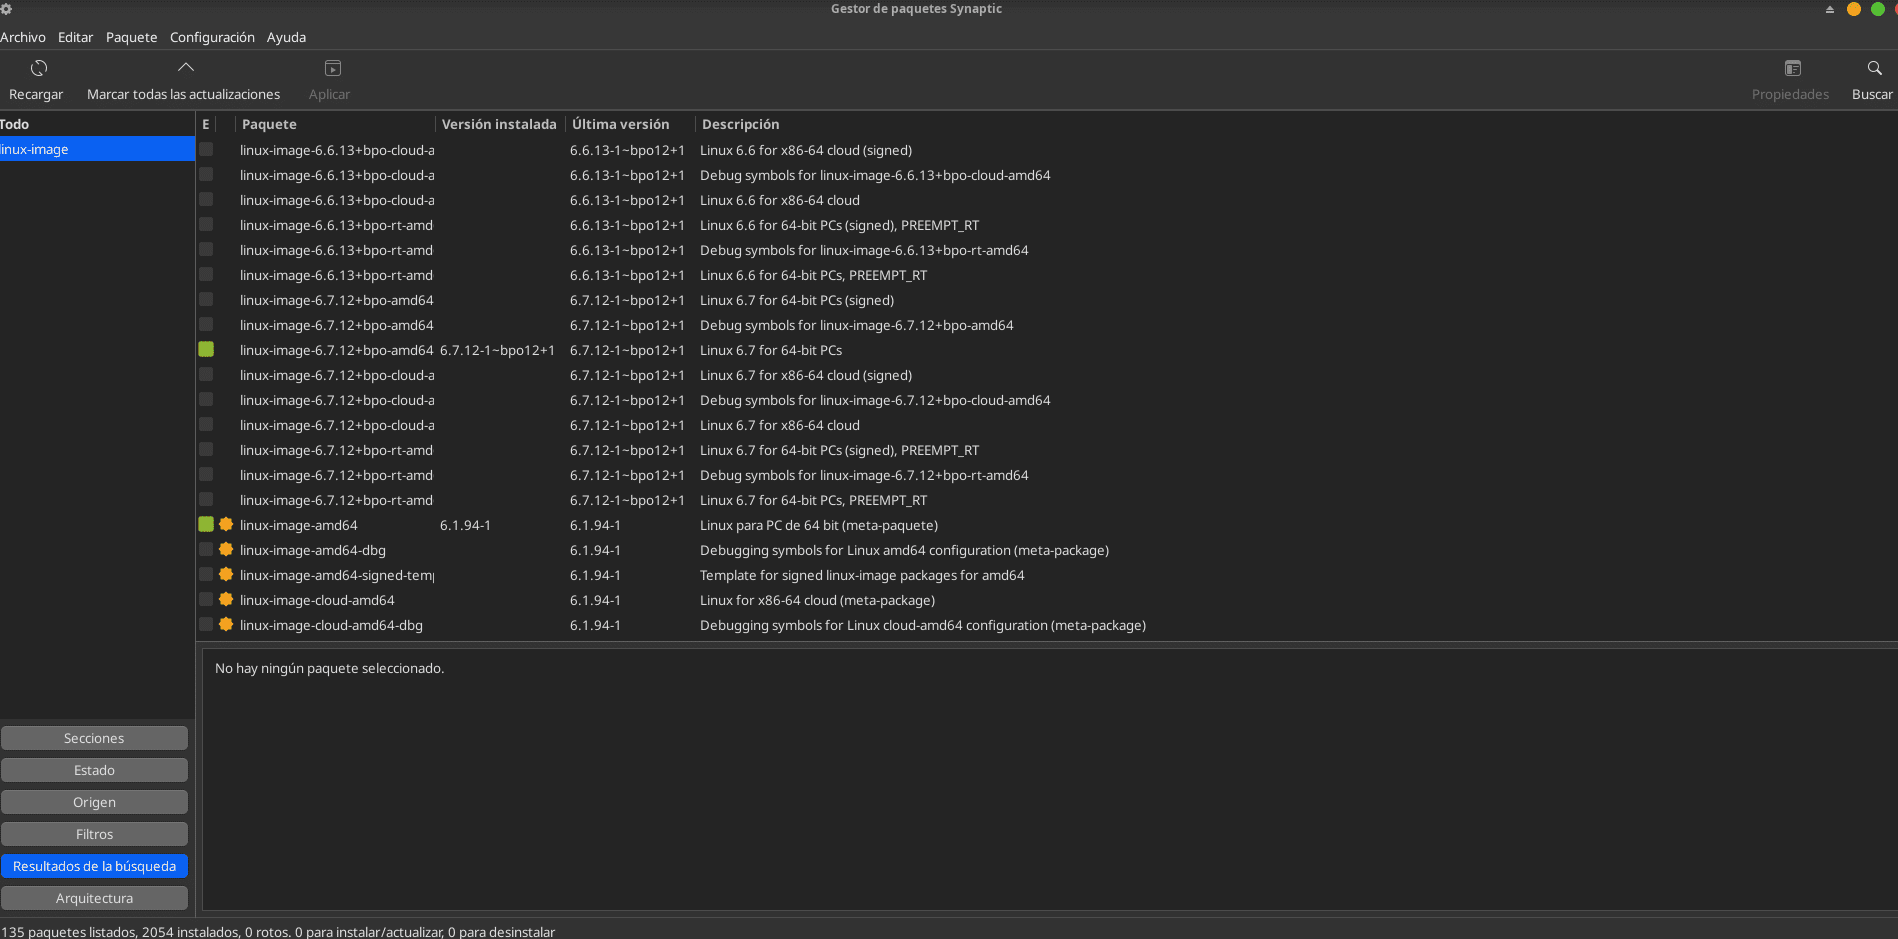This screenshot has width=1898, height=939.
Task: Mark the checkbox for Linux 6.6 for 64-bit PCs, PREEMPT_RT
Action: coord(206,274)
